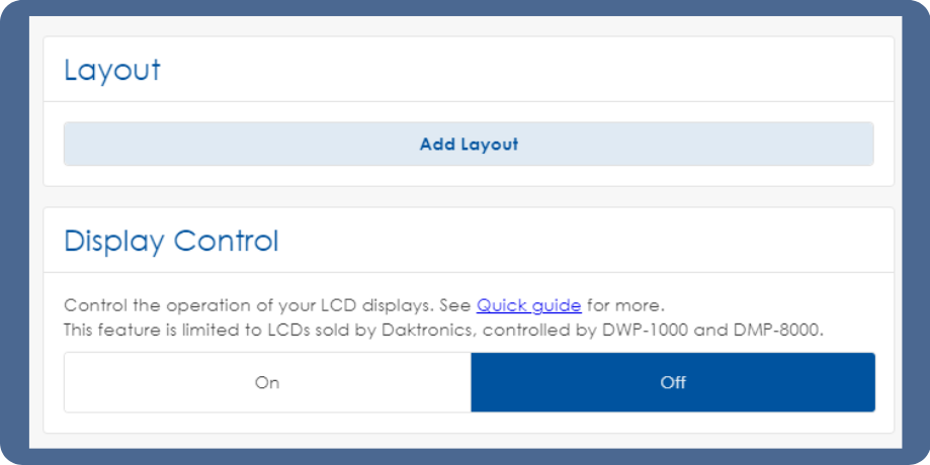Image resolution: width=930 pixels, height=465 pixels.
Task: Click the DWP-1000 model text
Action: 640,330
